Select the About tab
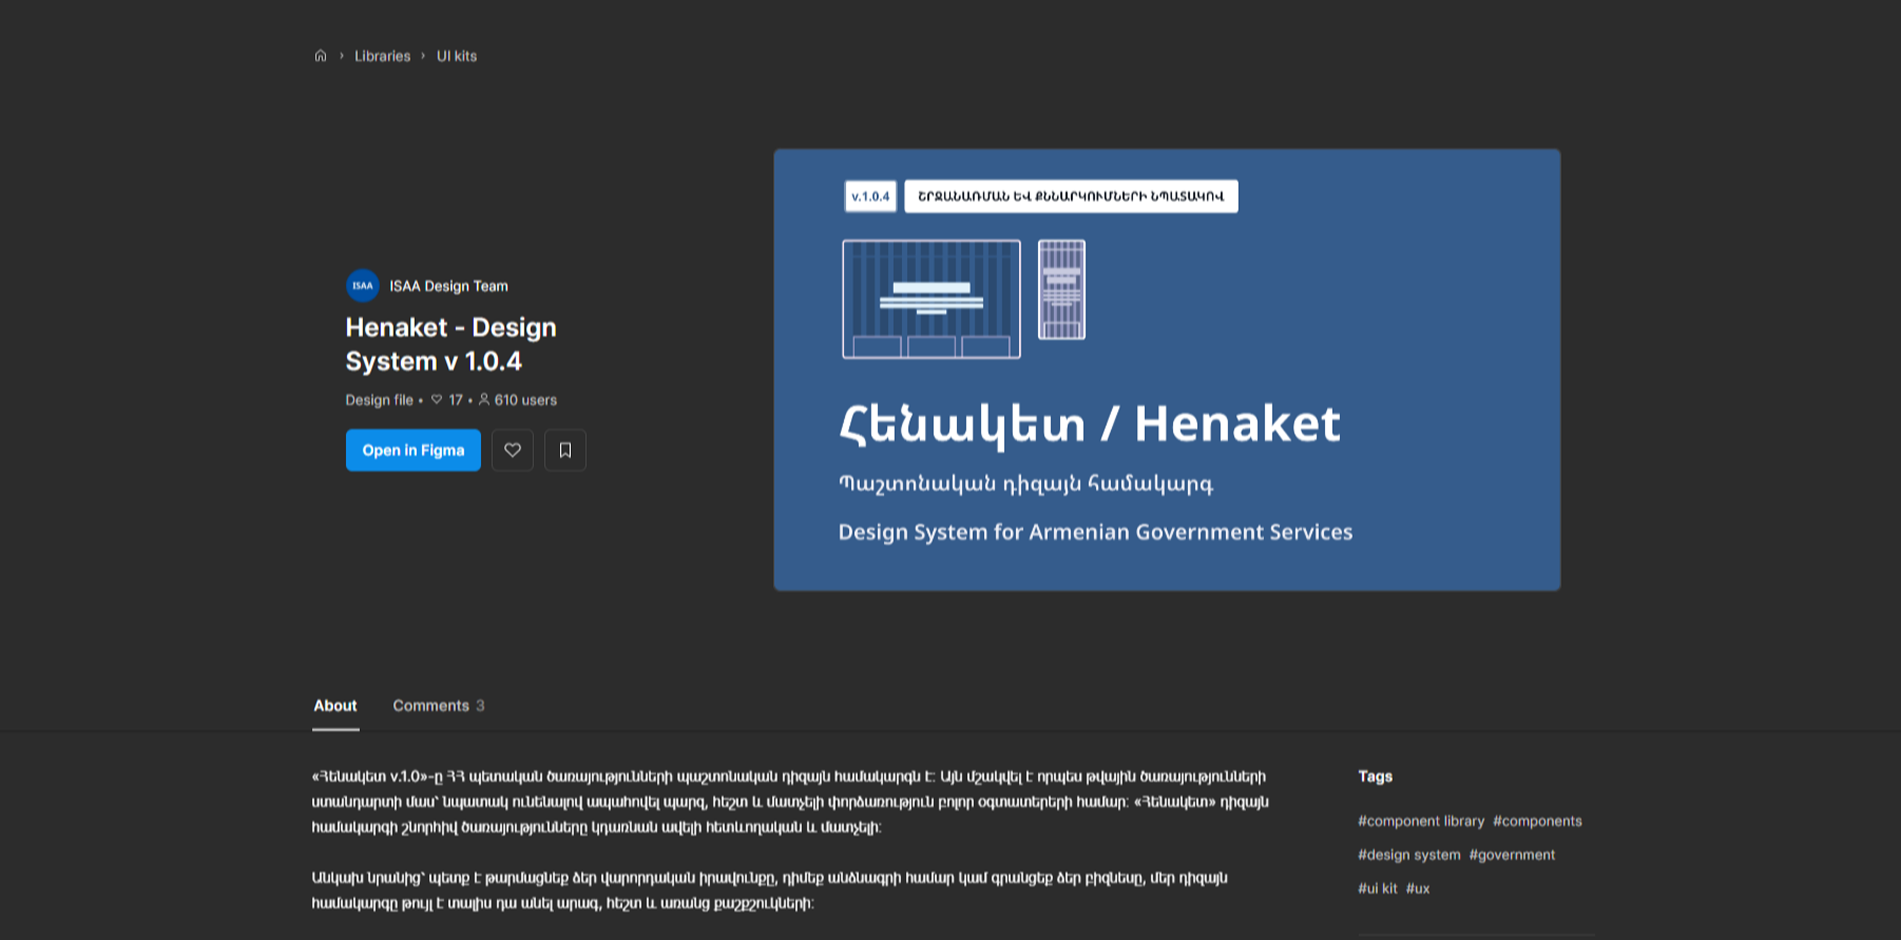1901x940 pixels. click(x=335, y=706)
